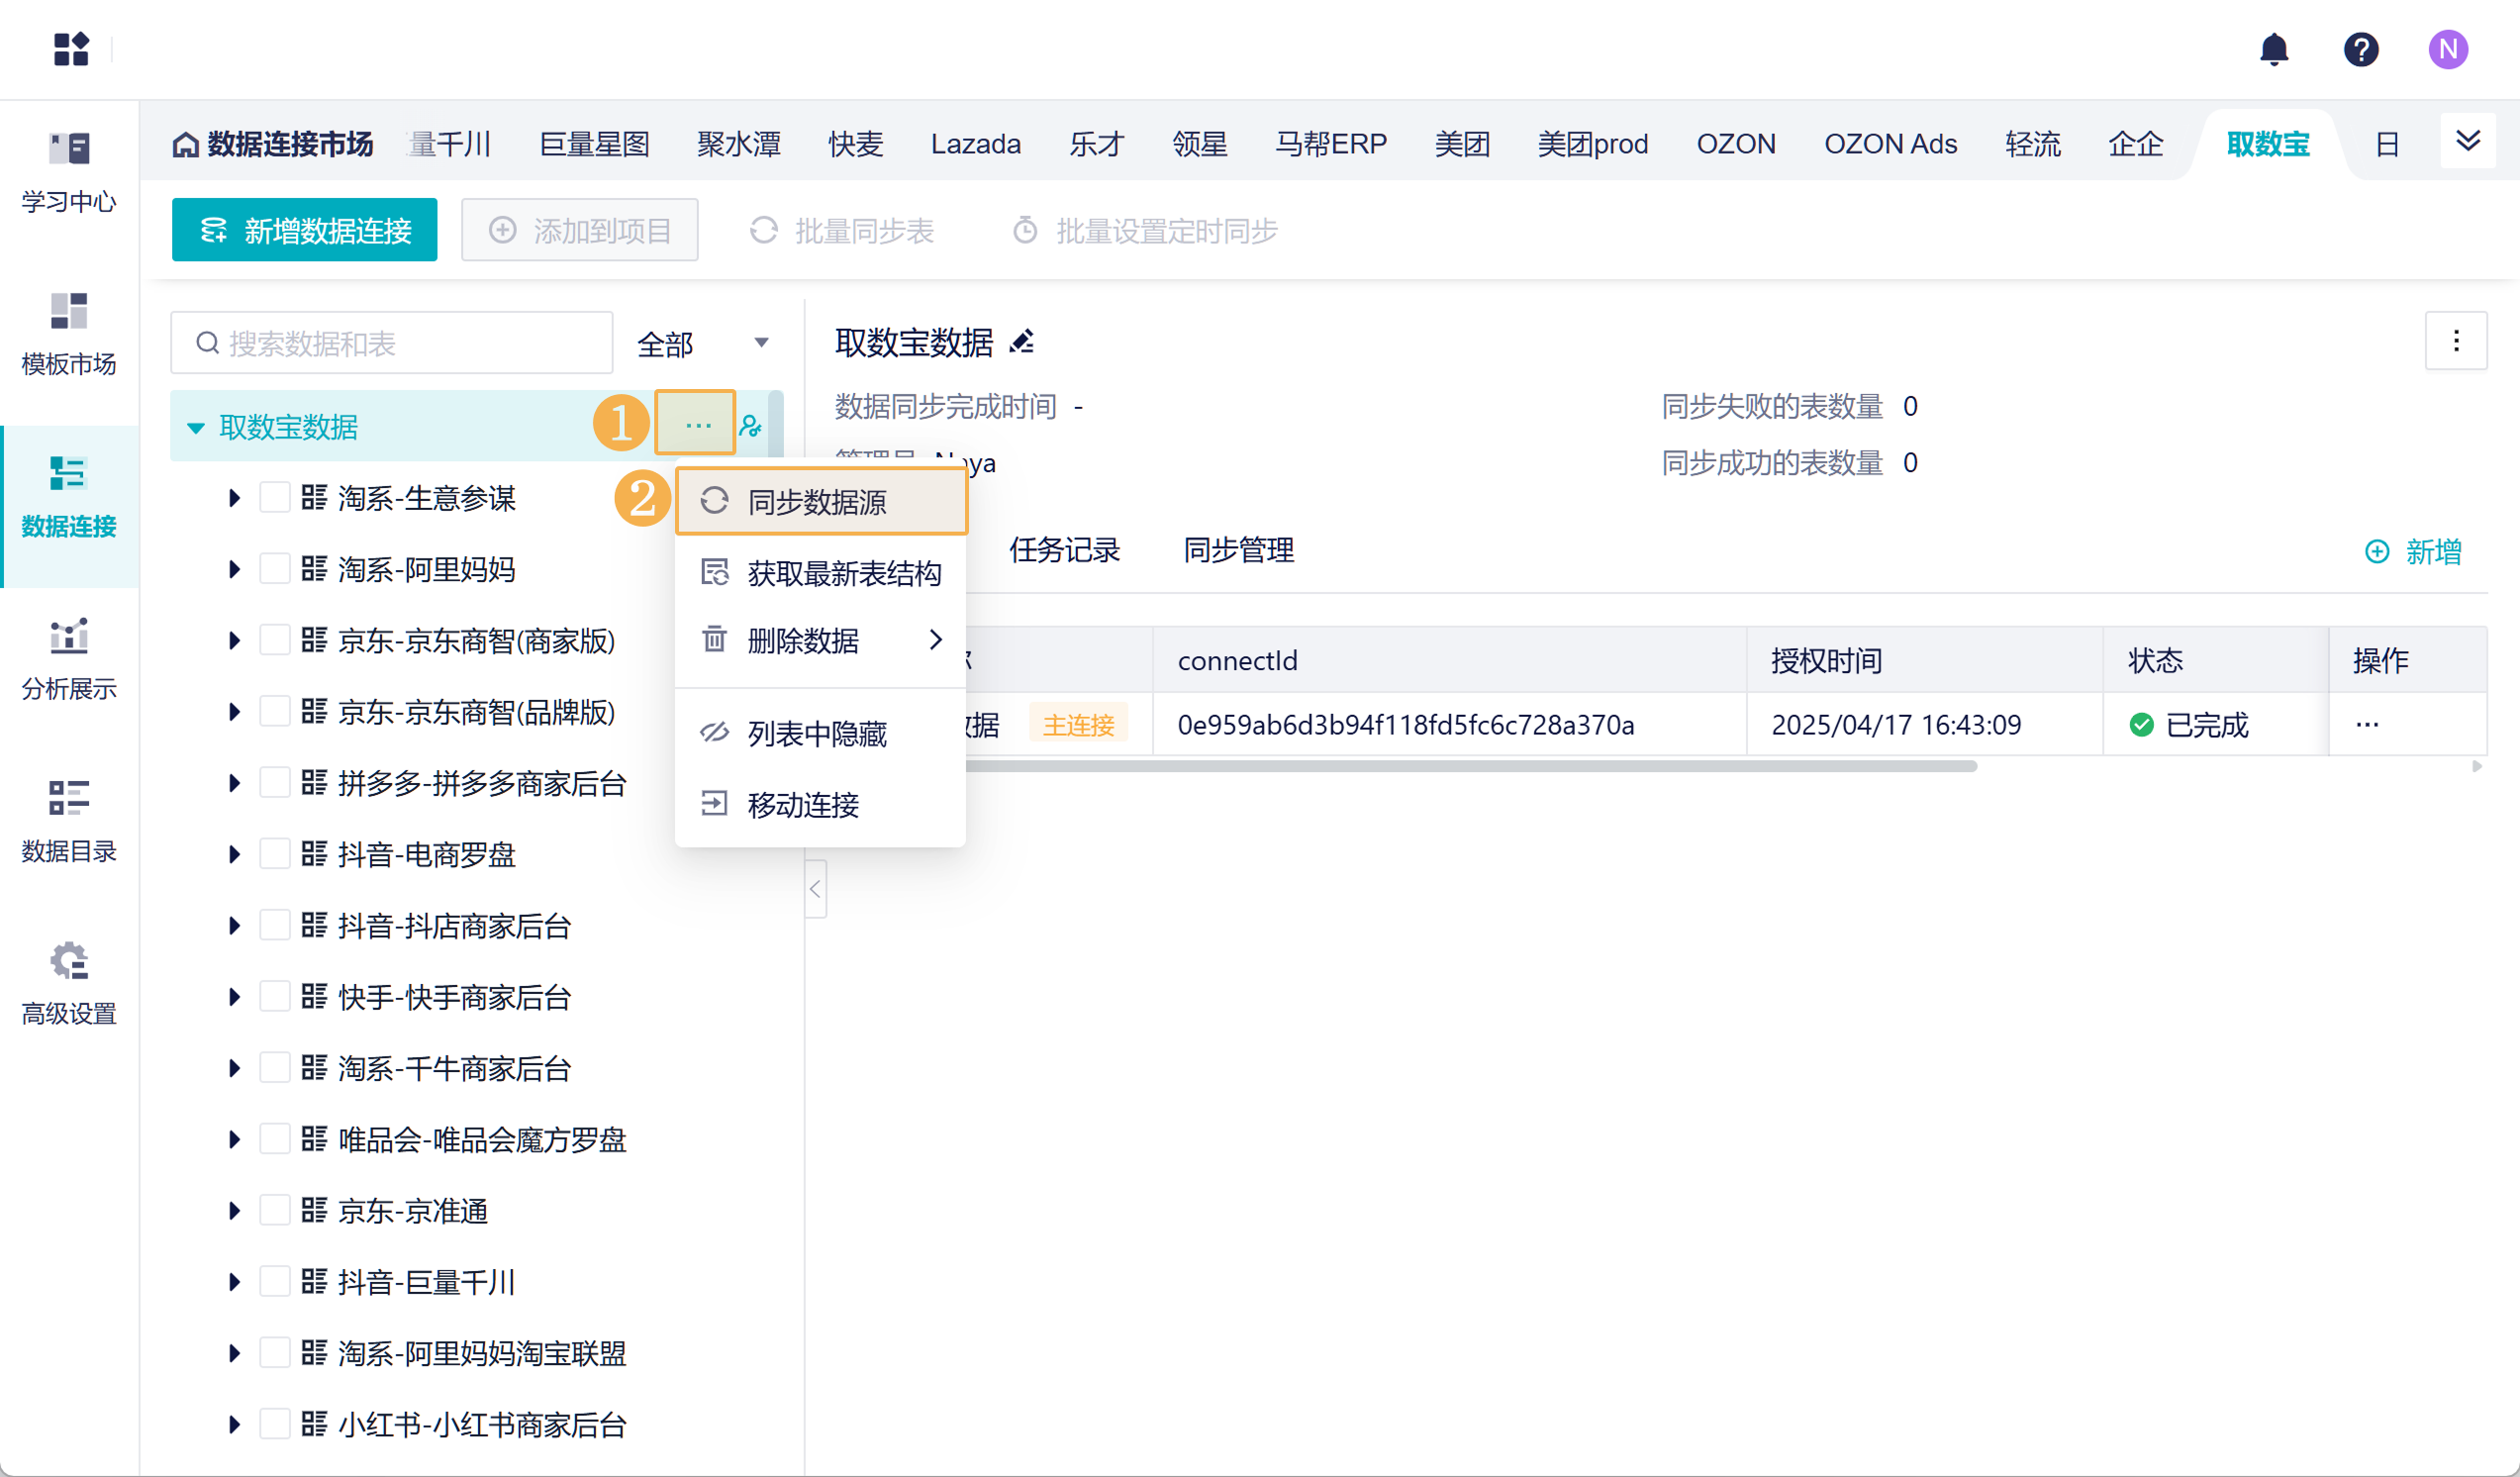Select the 京东-京准通 checkbox

point(274,1210)
